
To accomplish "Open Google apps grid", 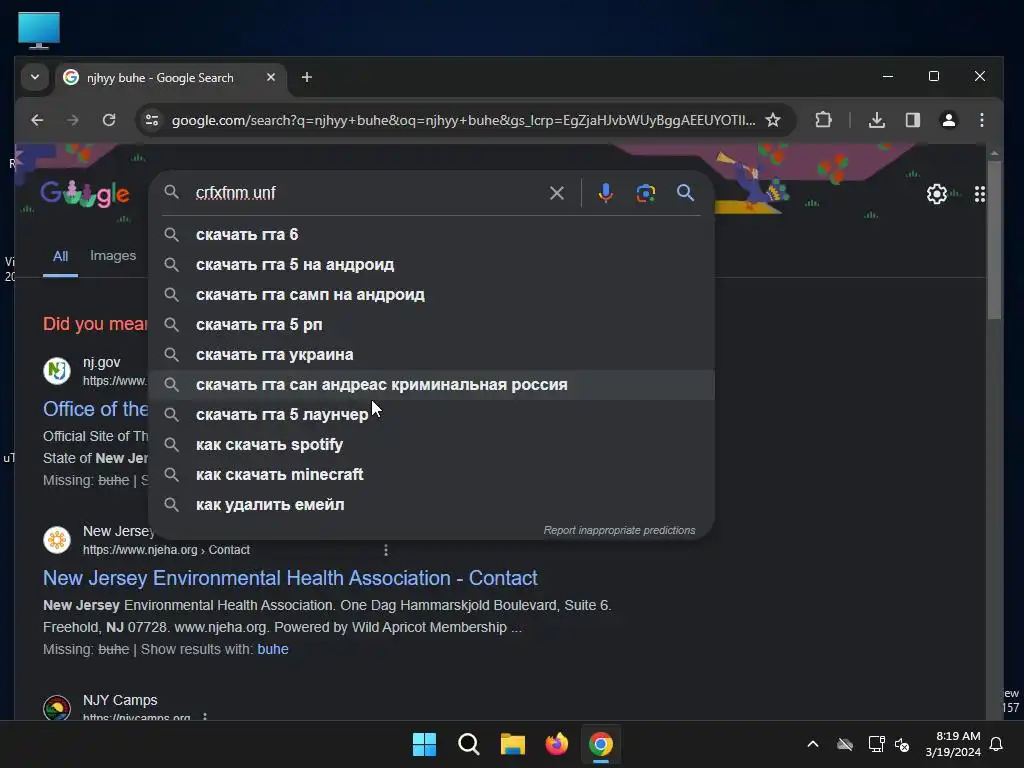I will pyautogui.click(x=980, y=194).
